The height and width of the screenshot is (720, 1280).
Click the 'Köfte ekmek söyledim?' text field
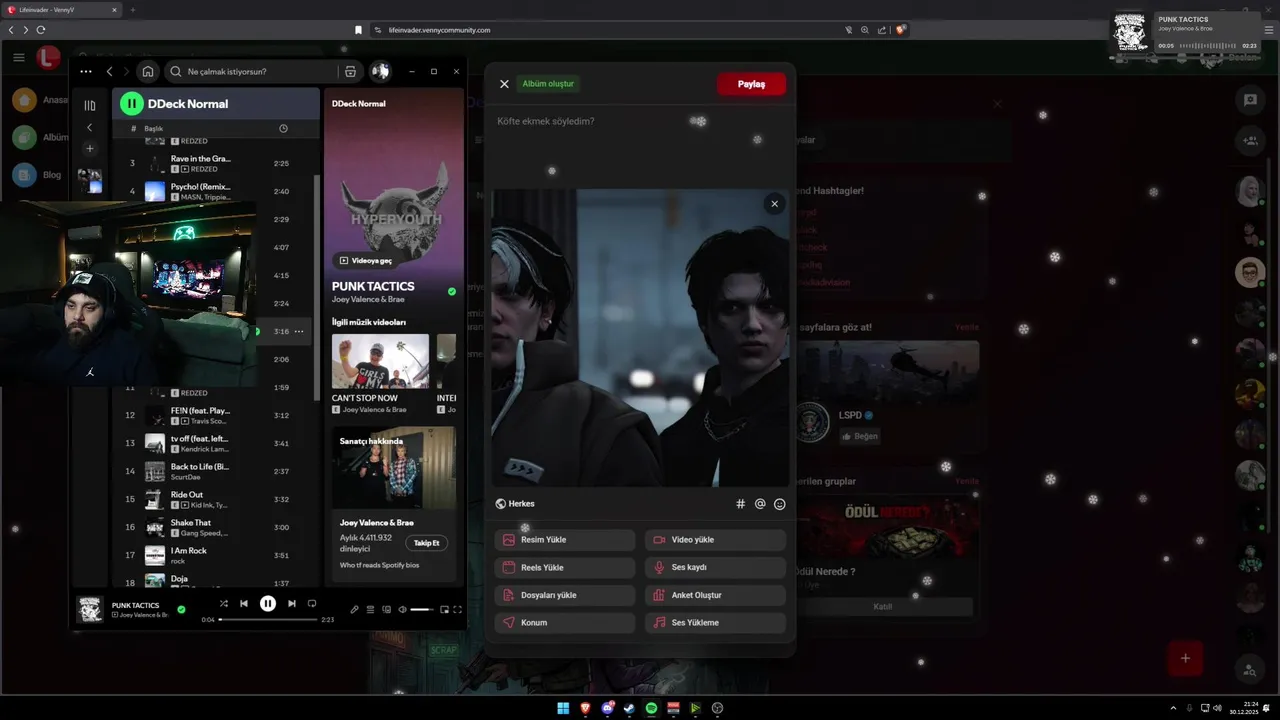(640, 121)
